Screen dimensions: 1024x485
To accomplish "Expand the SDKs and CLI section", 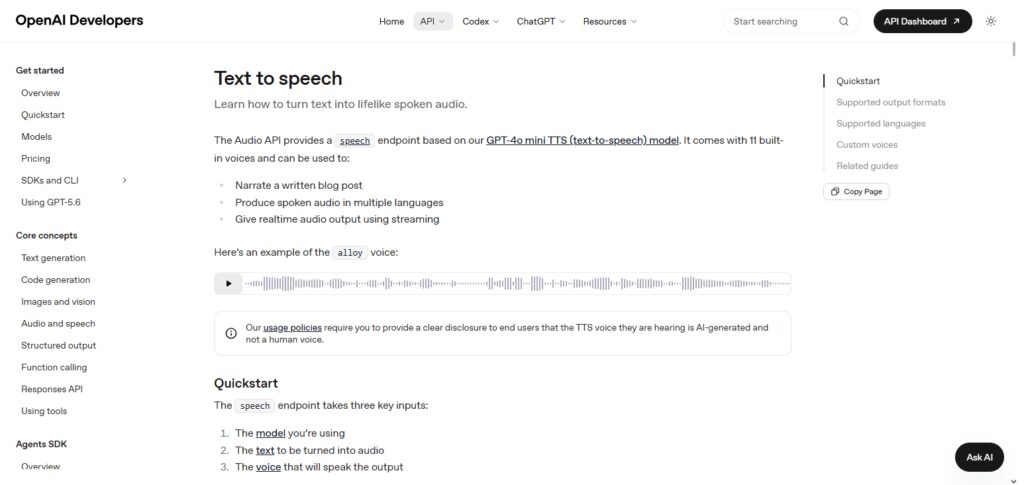I will click(125, 180).
